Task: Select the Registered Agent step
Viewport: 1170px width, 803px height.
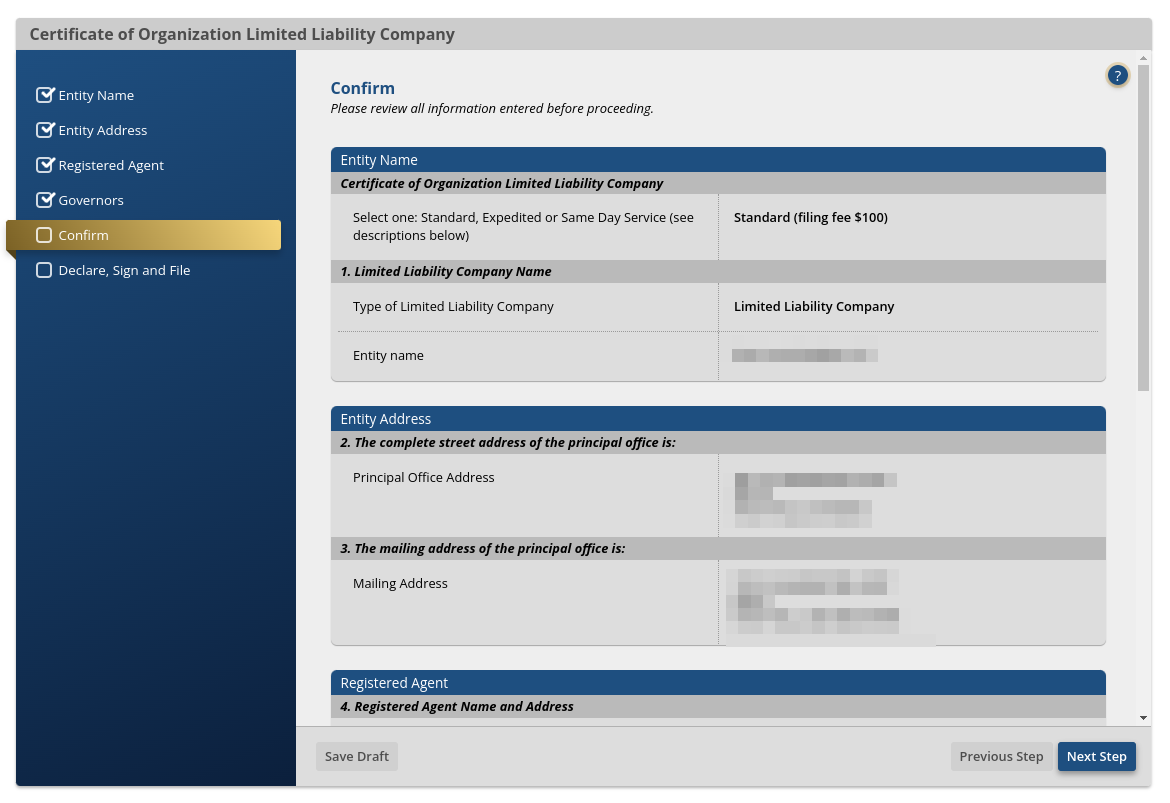Action: click(x=111, y=165)
